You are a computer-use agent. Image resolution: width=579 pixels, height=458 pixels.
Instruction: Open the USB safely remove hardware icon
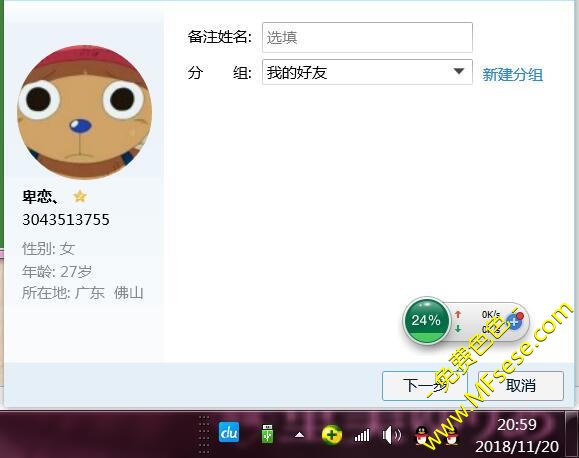click(x=267, y=433)
